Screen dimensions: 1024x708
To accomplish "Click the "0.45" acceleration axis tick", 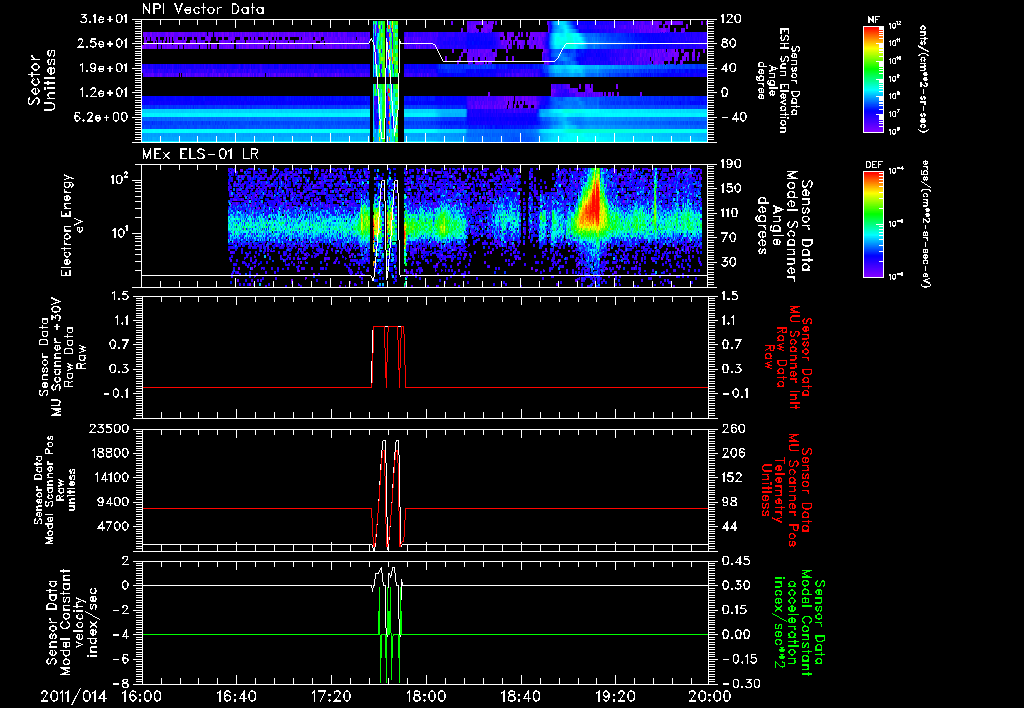I will pyautogui.click(x=735, y=561).
